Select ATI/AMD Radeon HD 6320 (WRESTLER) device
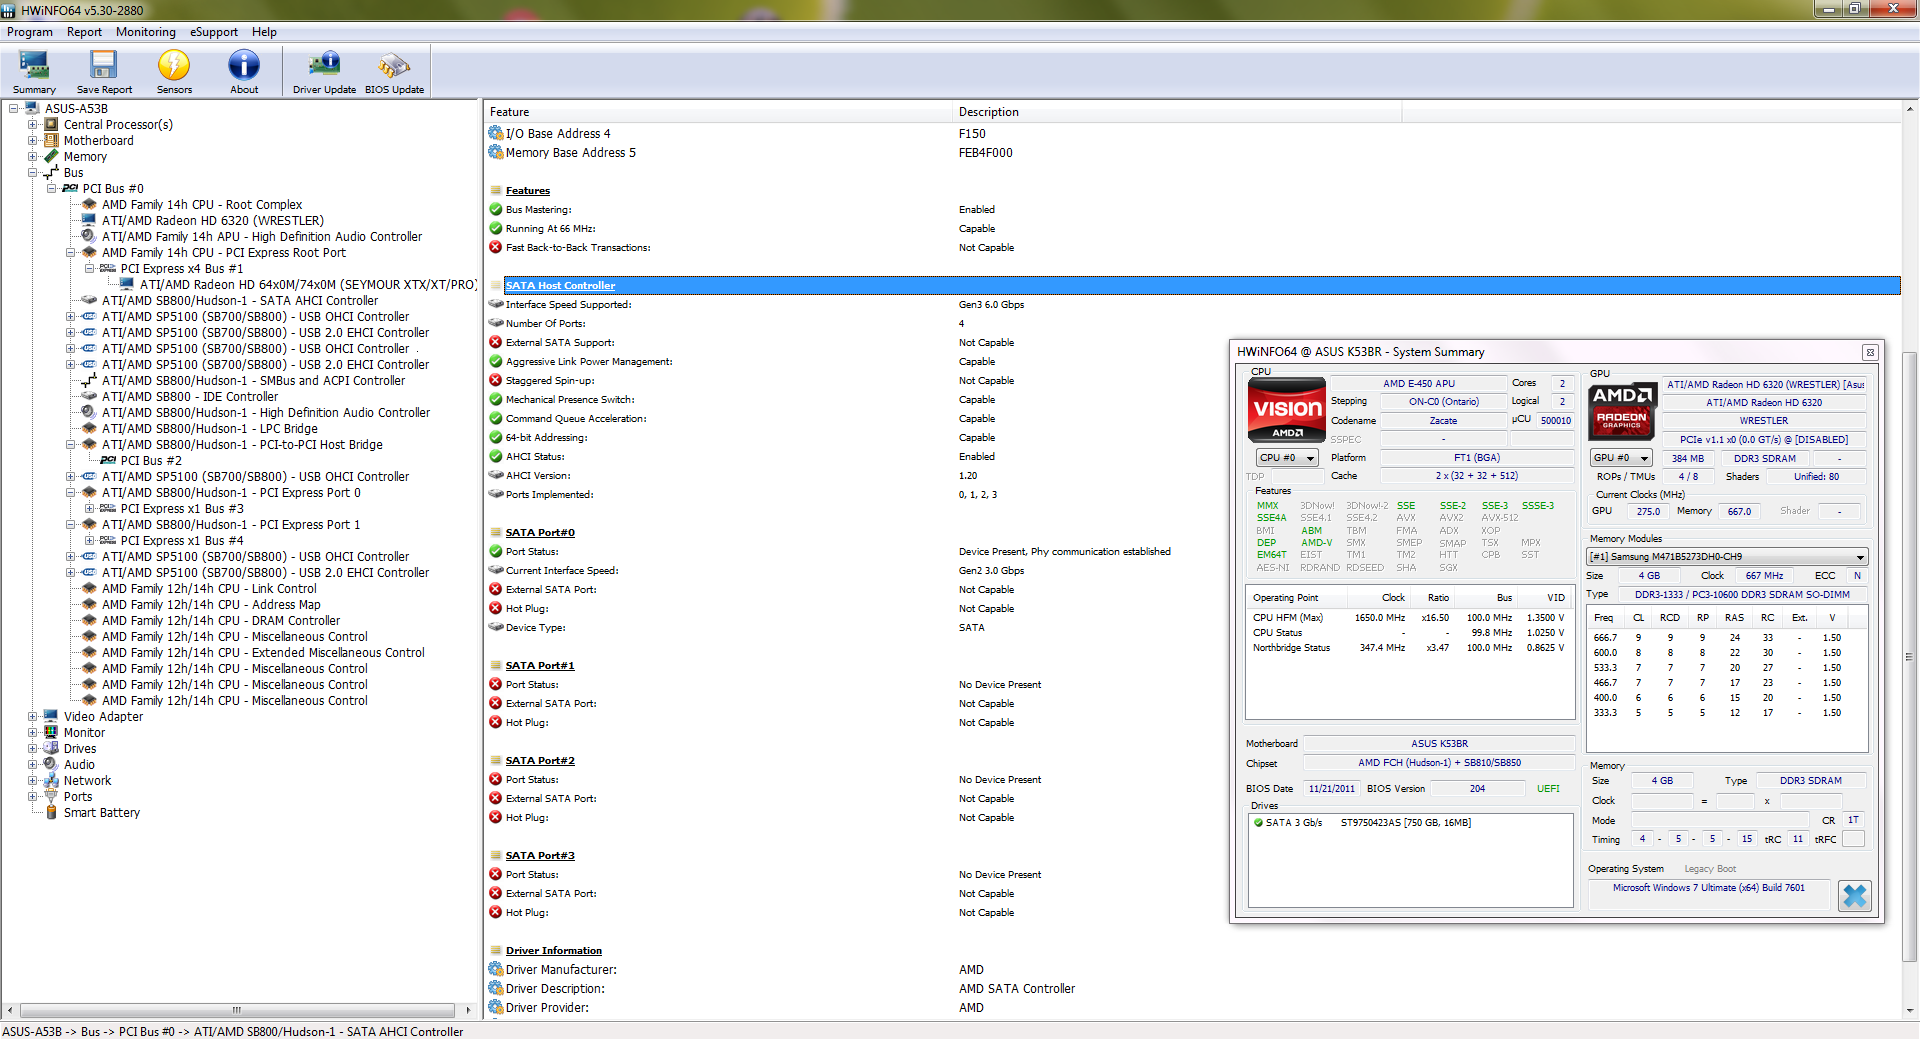The image size is (1920, 1040). (x=213, y=221)
